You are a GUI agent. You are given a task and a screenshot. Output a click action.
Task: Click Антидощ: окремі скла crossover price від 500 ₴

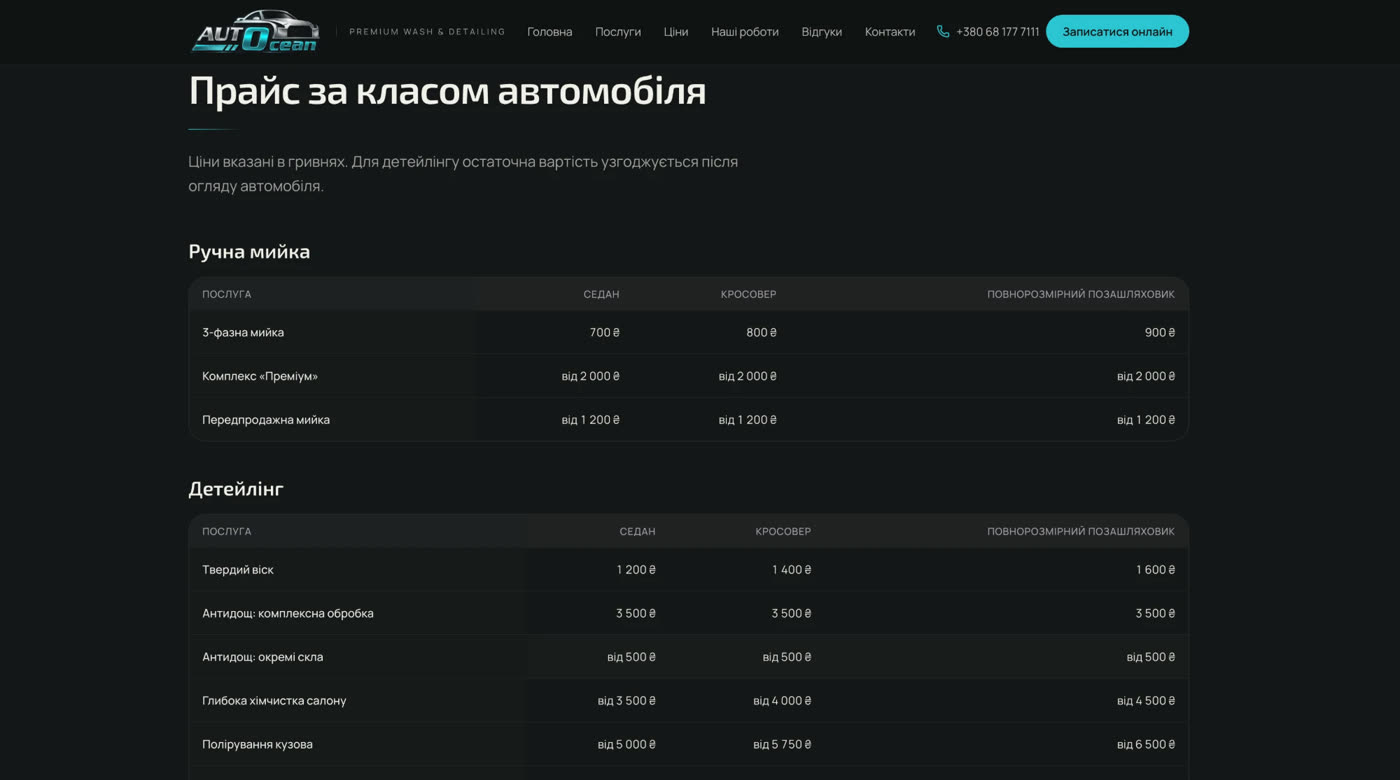[x=787, y=657]
